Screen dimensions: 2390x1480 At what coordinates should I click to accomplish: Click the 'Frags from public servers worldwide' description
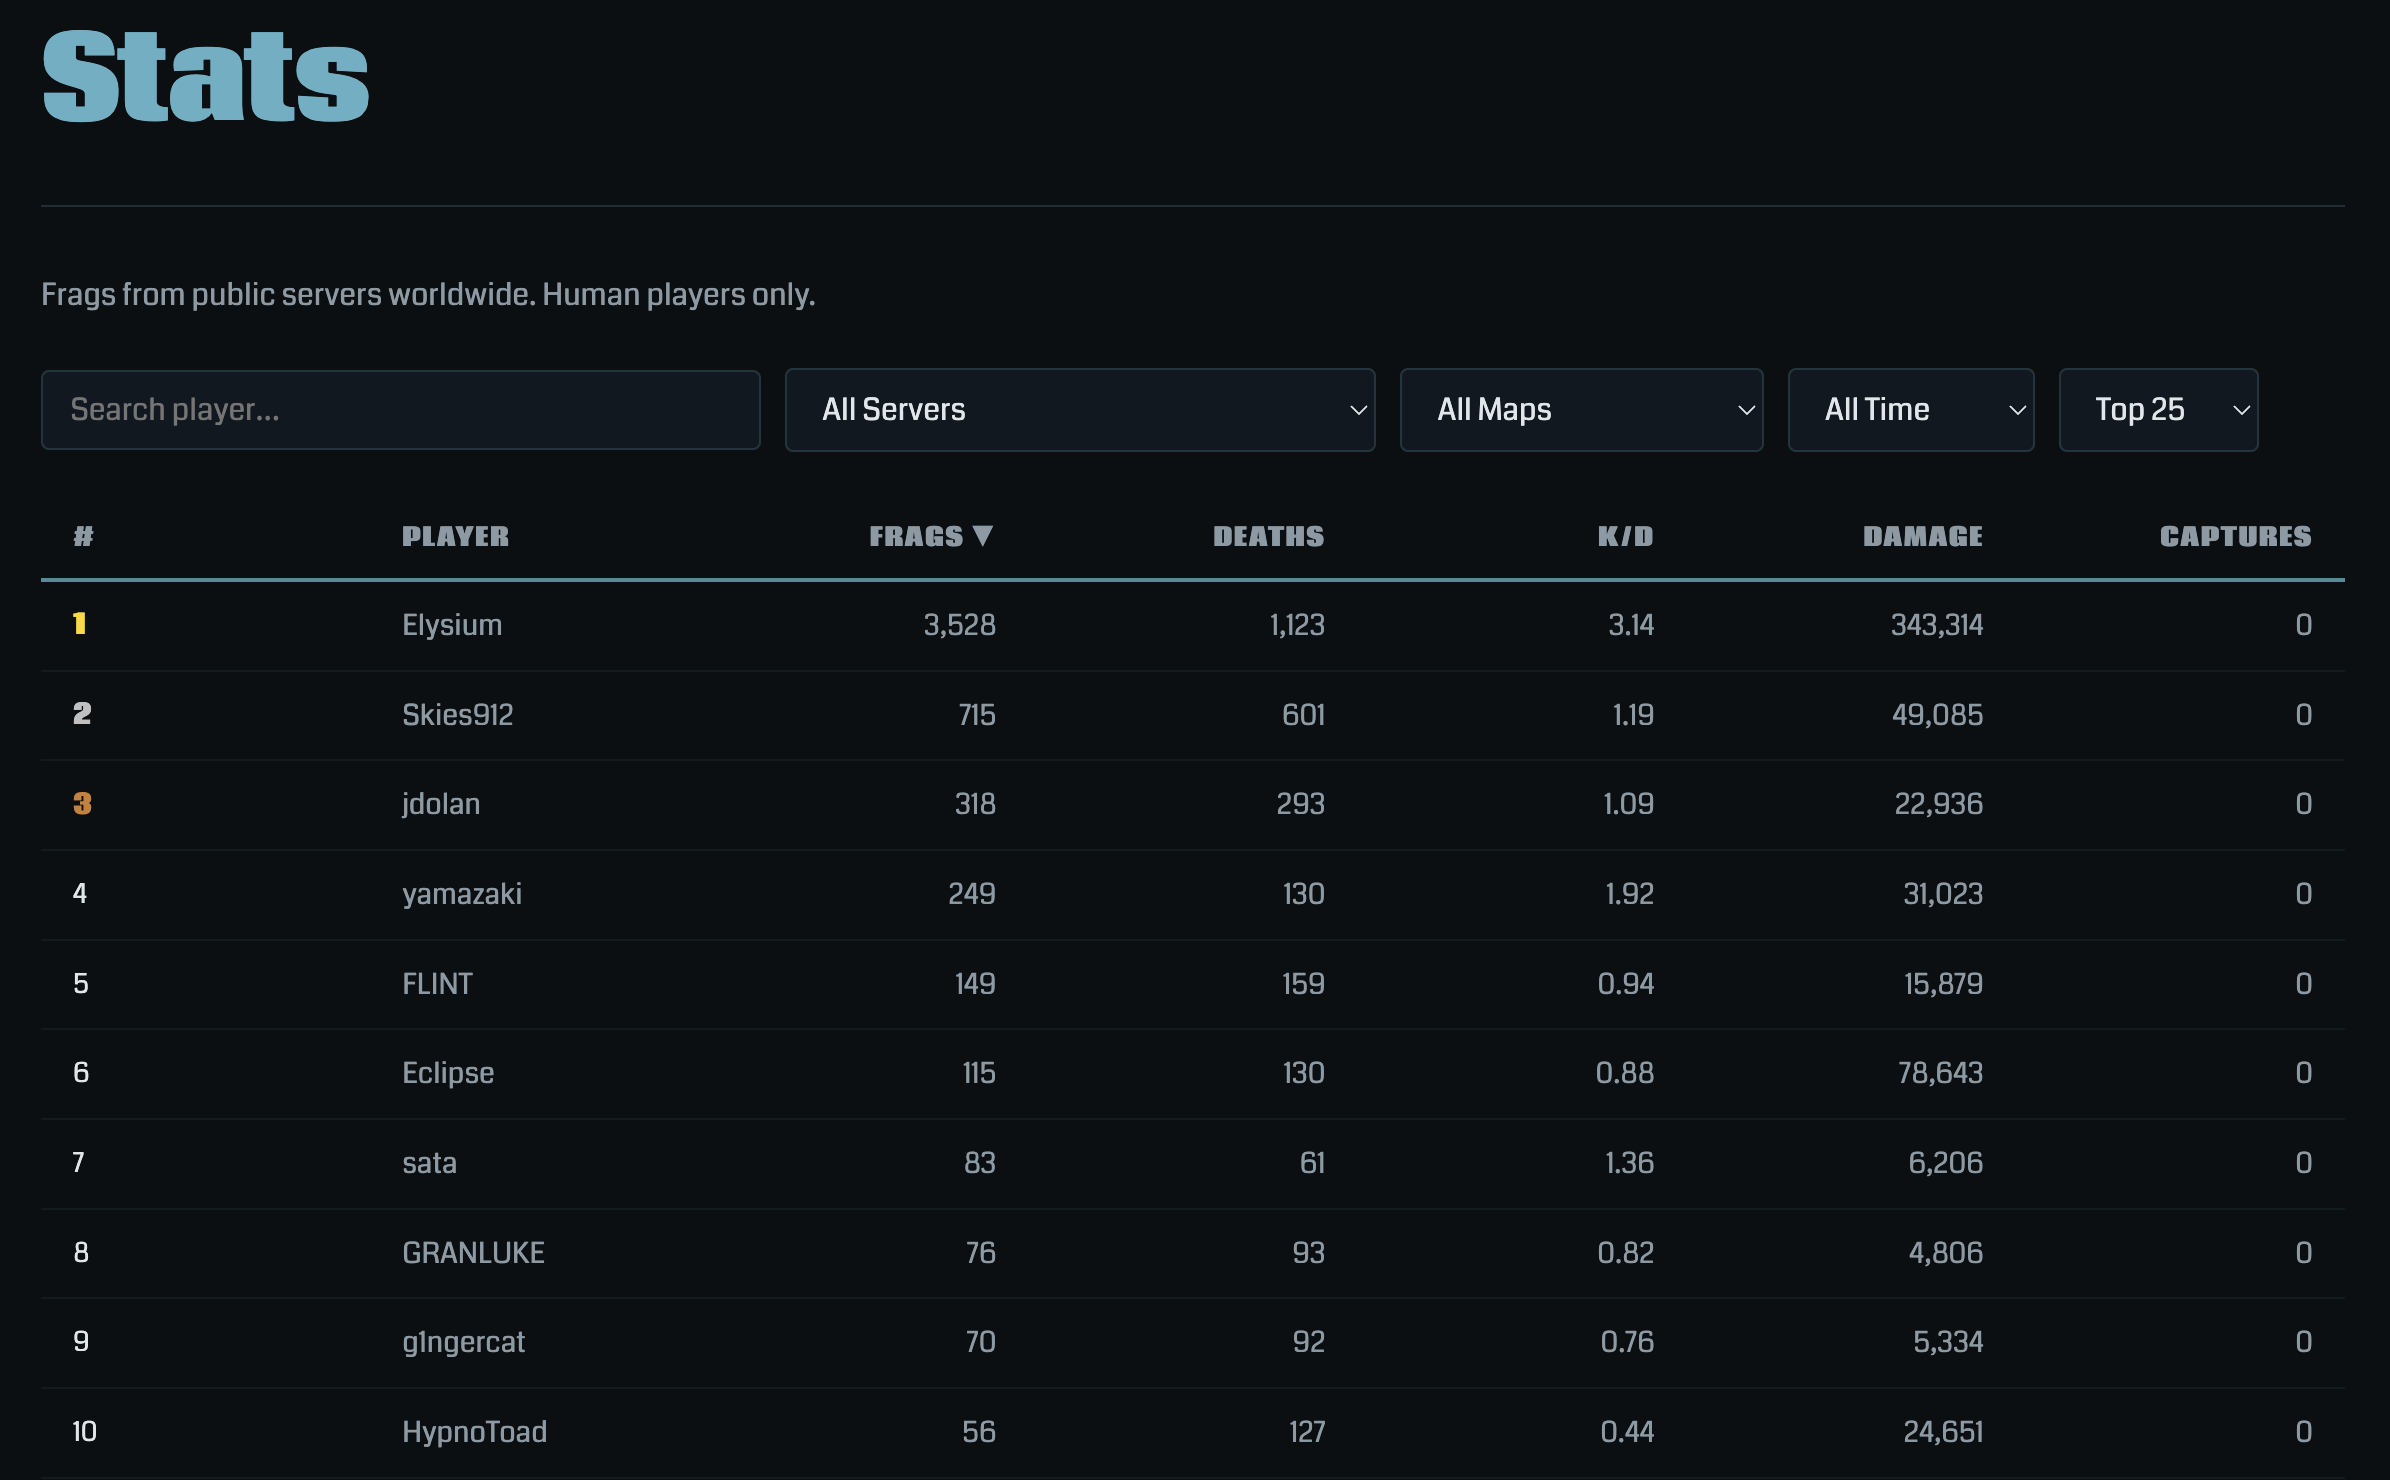point(428,295)
